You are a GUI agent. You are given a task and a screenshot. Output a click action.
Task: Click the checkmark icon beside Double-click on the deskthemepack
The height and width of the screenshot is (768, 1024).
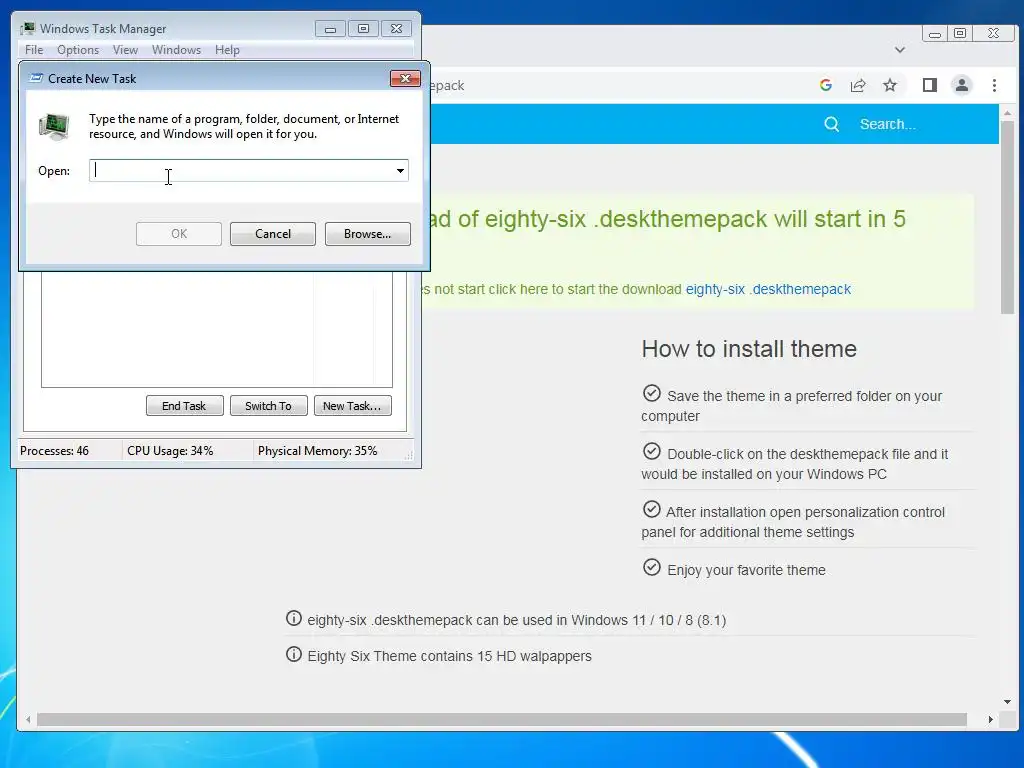[x=652, y=451]
